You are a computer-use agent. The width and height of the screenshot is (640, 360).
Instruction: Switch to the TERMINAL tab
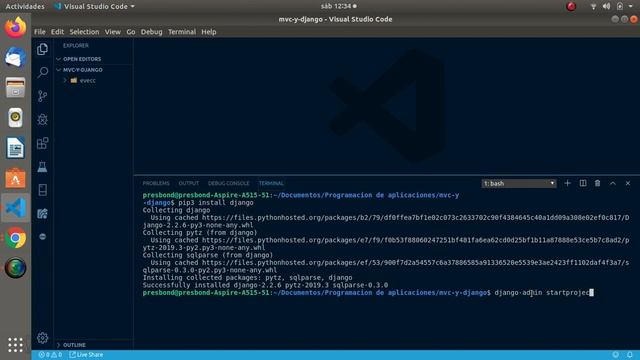tap(271, 183)
